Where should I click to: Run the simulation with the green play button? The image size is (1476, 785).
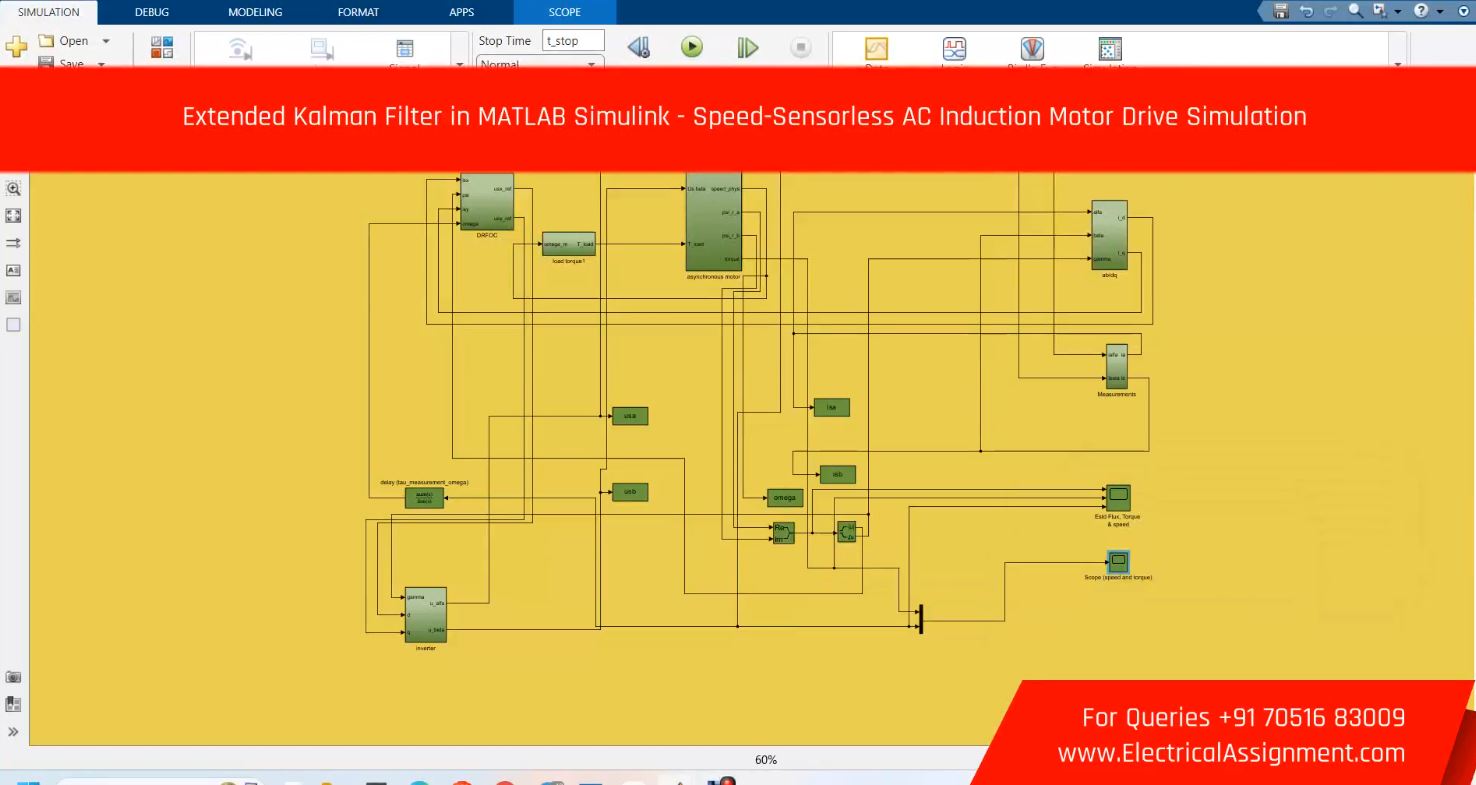[692, 47]
